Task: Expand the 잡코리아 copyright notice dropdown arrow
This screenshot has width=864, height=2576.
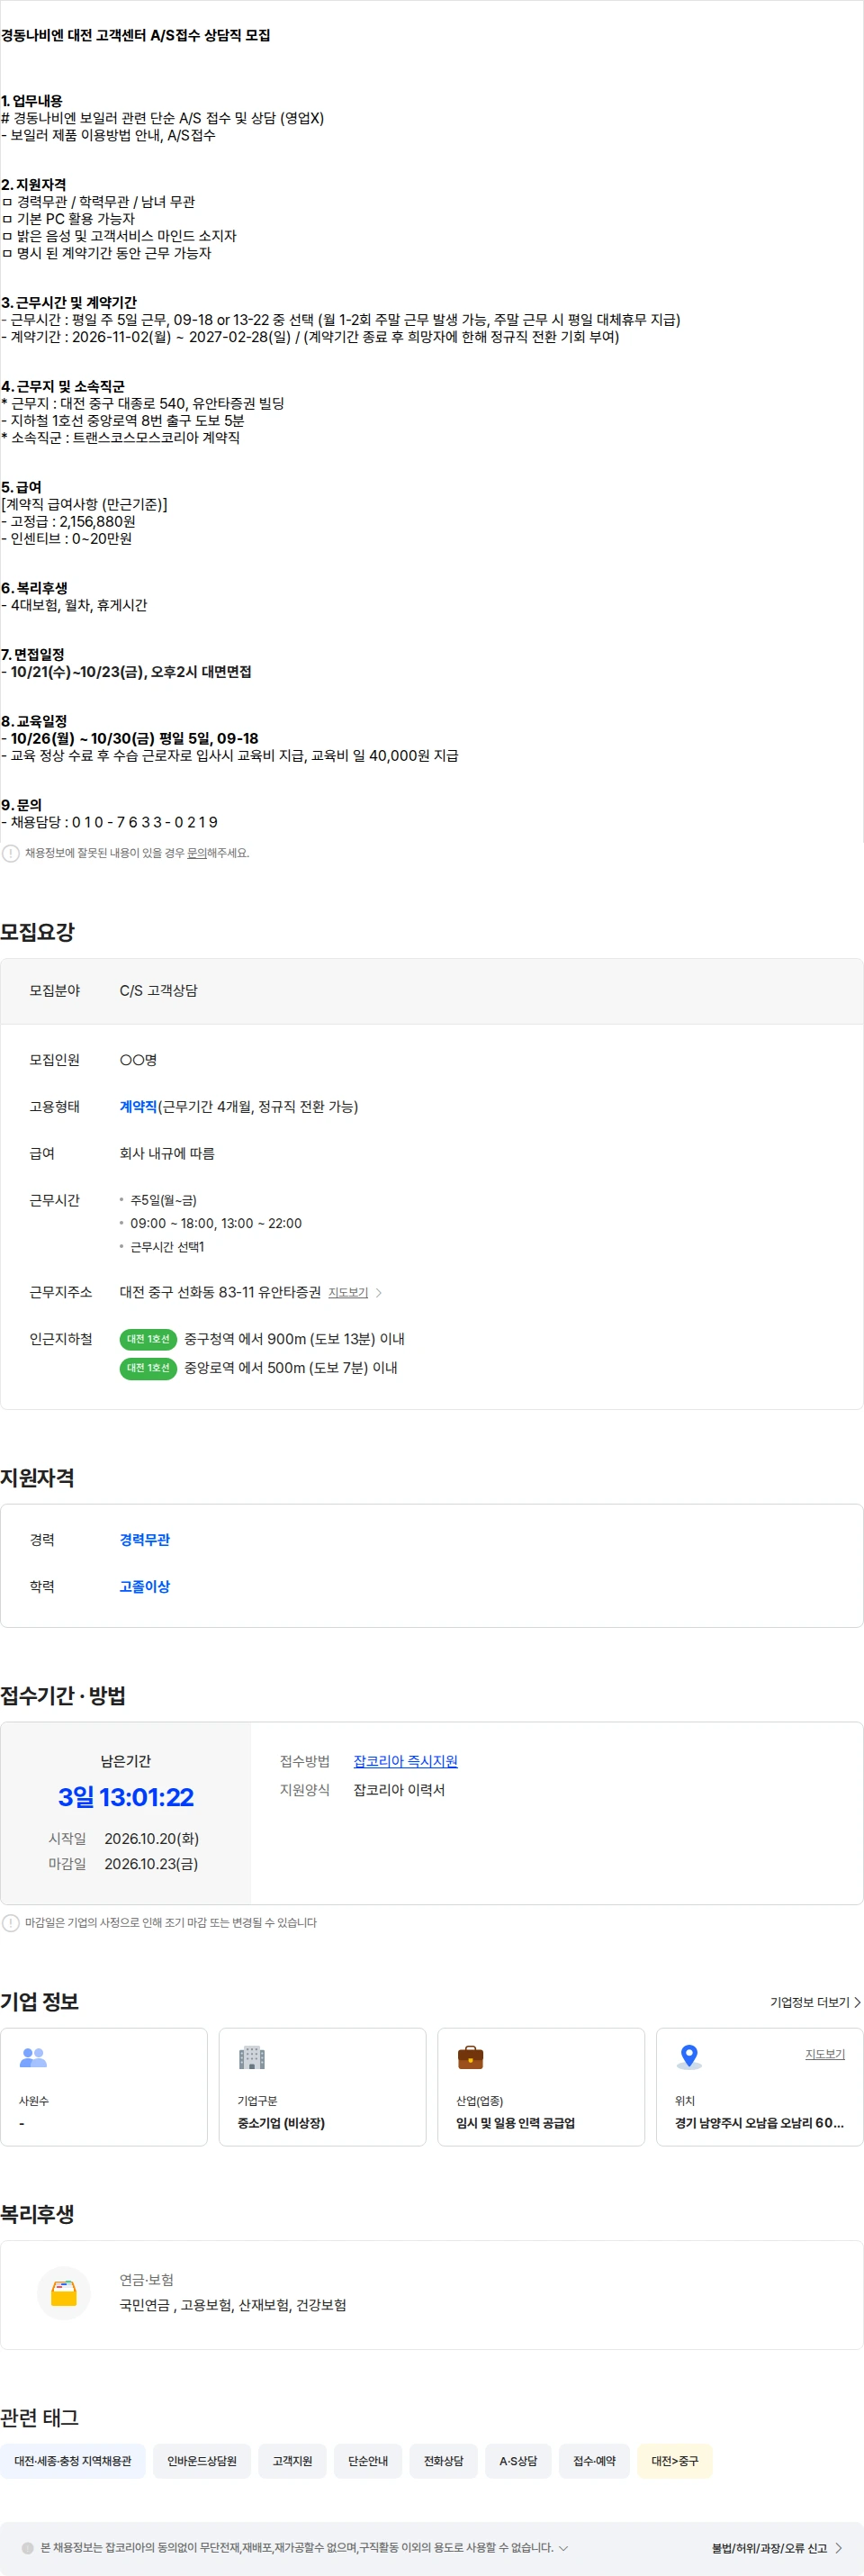Action: pos(563,2548)
